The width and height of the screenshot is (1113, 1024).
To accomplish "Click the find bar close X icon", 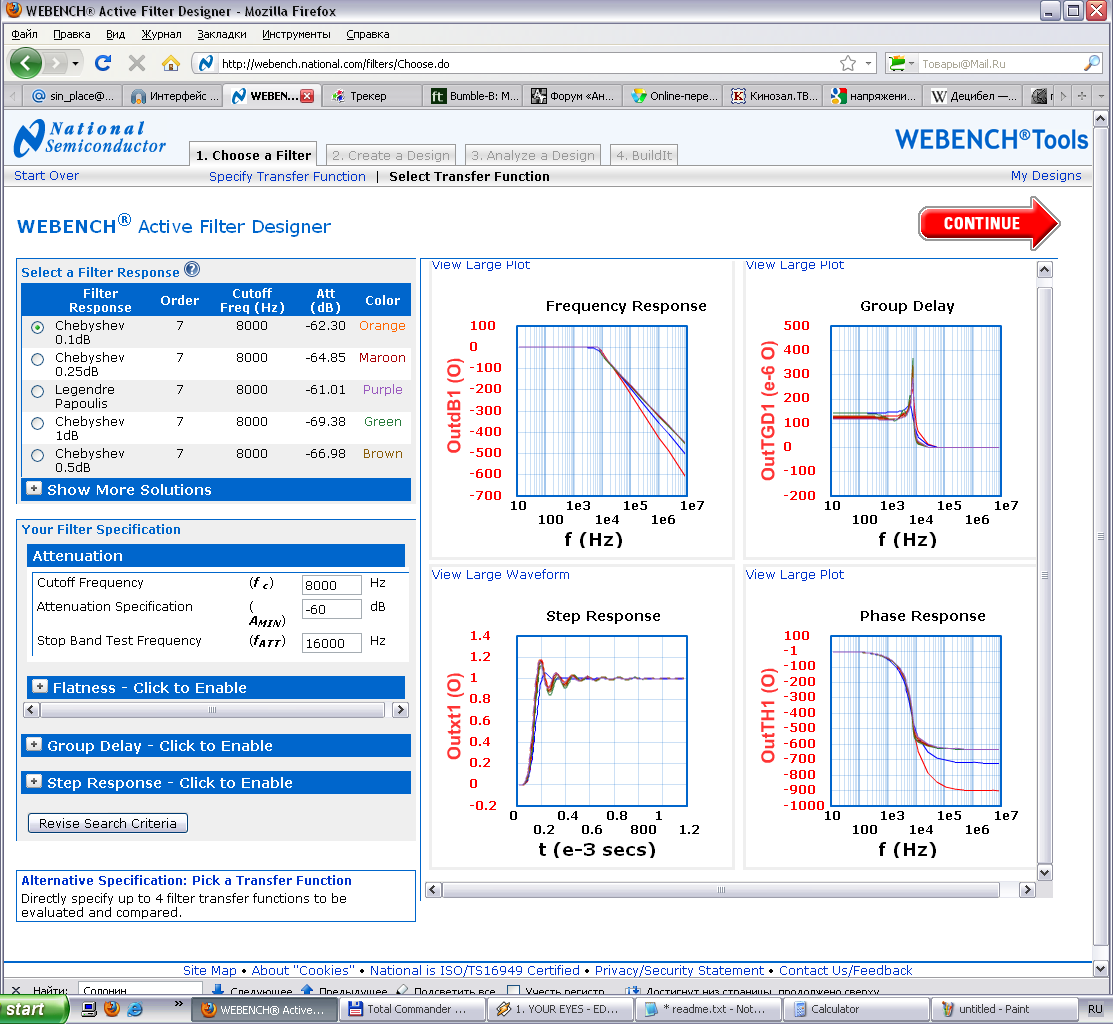I will tap(16, 990).
